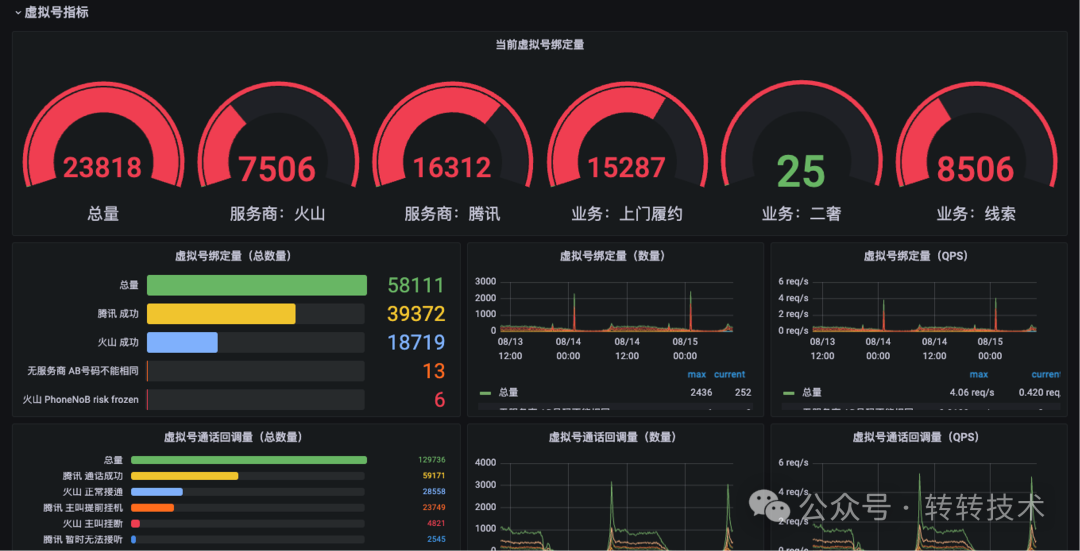Sort by max in 虚拟号绑定量(QPS) legend
Viewport: 1080px width, 551px height.
coord(979,375)
